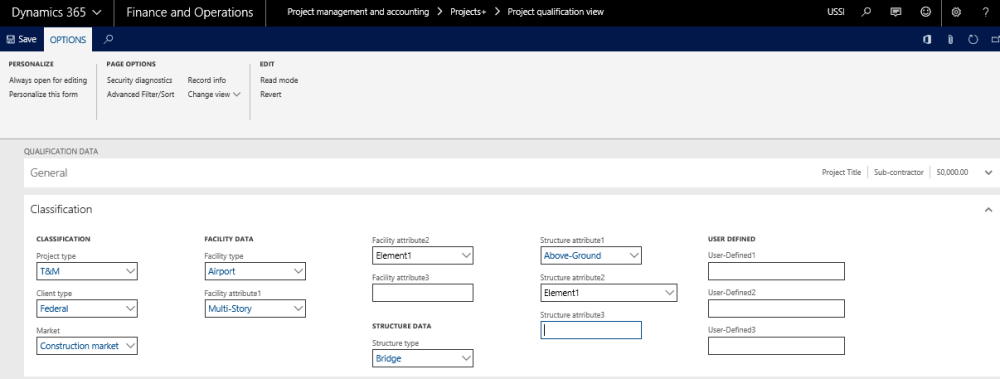
Task: Open the settings gear icon
Action: [x=956, y=12]
